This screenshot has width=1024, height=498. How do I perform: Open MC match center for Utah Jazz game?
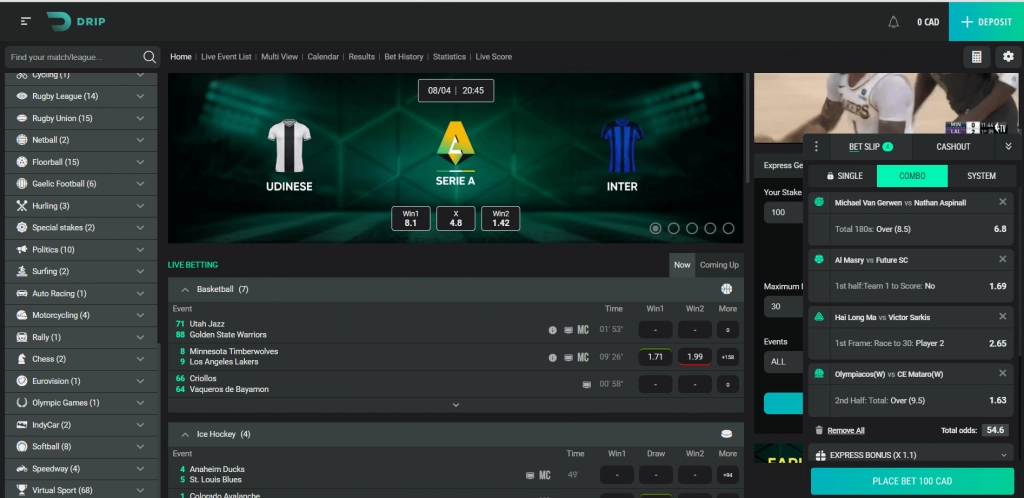[583, 330]
